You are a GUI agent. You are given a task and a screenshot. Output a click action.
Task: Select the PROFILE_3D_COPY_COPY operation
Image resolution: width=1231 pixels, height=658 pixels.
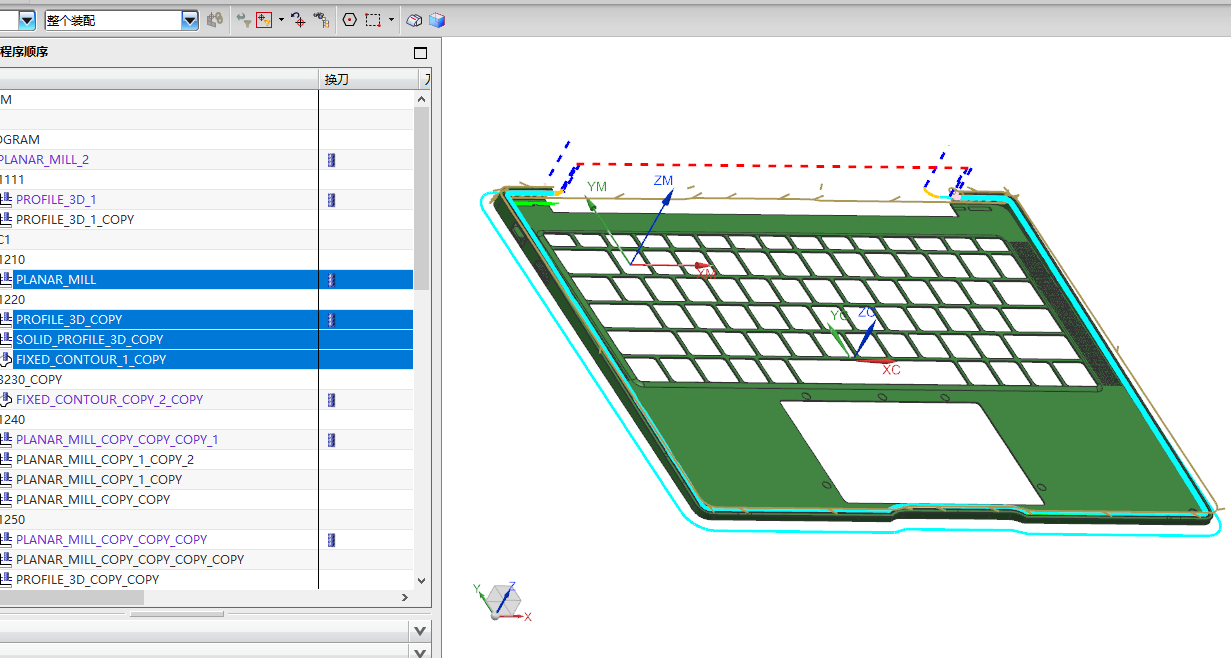tap(87, 580)
